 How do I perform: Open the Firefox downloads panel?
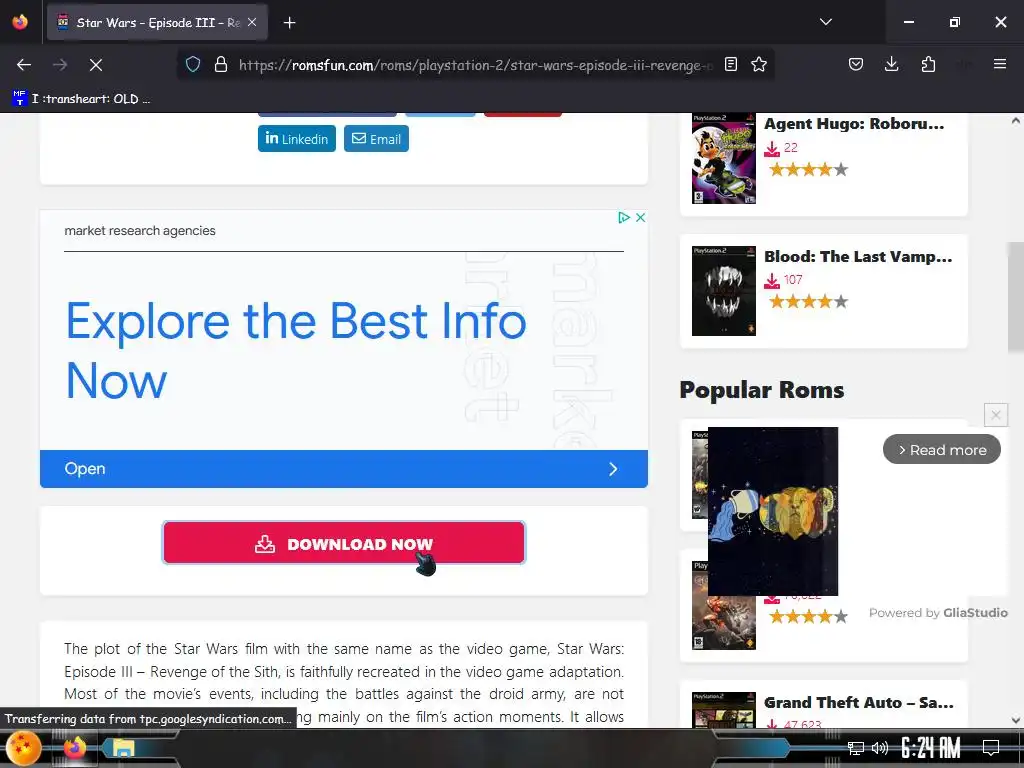click(891, 65)
